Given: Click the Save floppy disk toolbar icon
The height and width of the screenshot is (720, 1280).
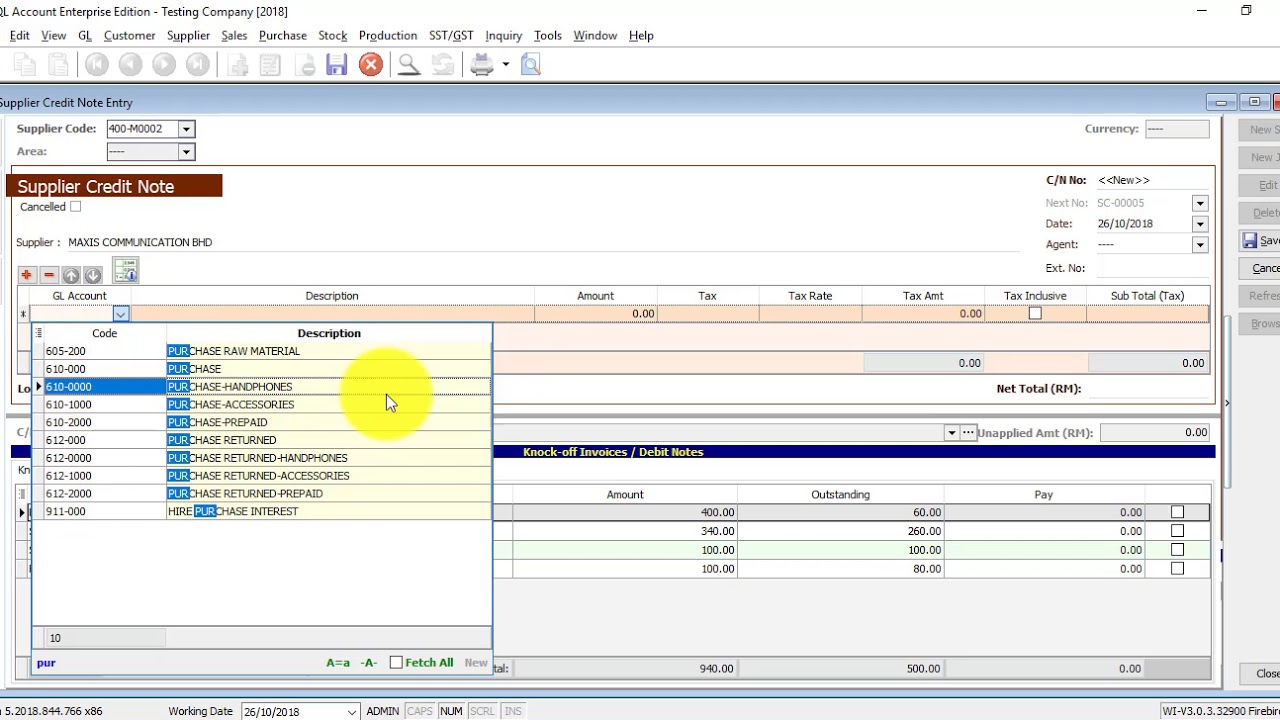Looking at the screenshot, I should point(336,65).
